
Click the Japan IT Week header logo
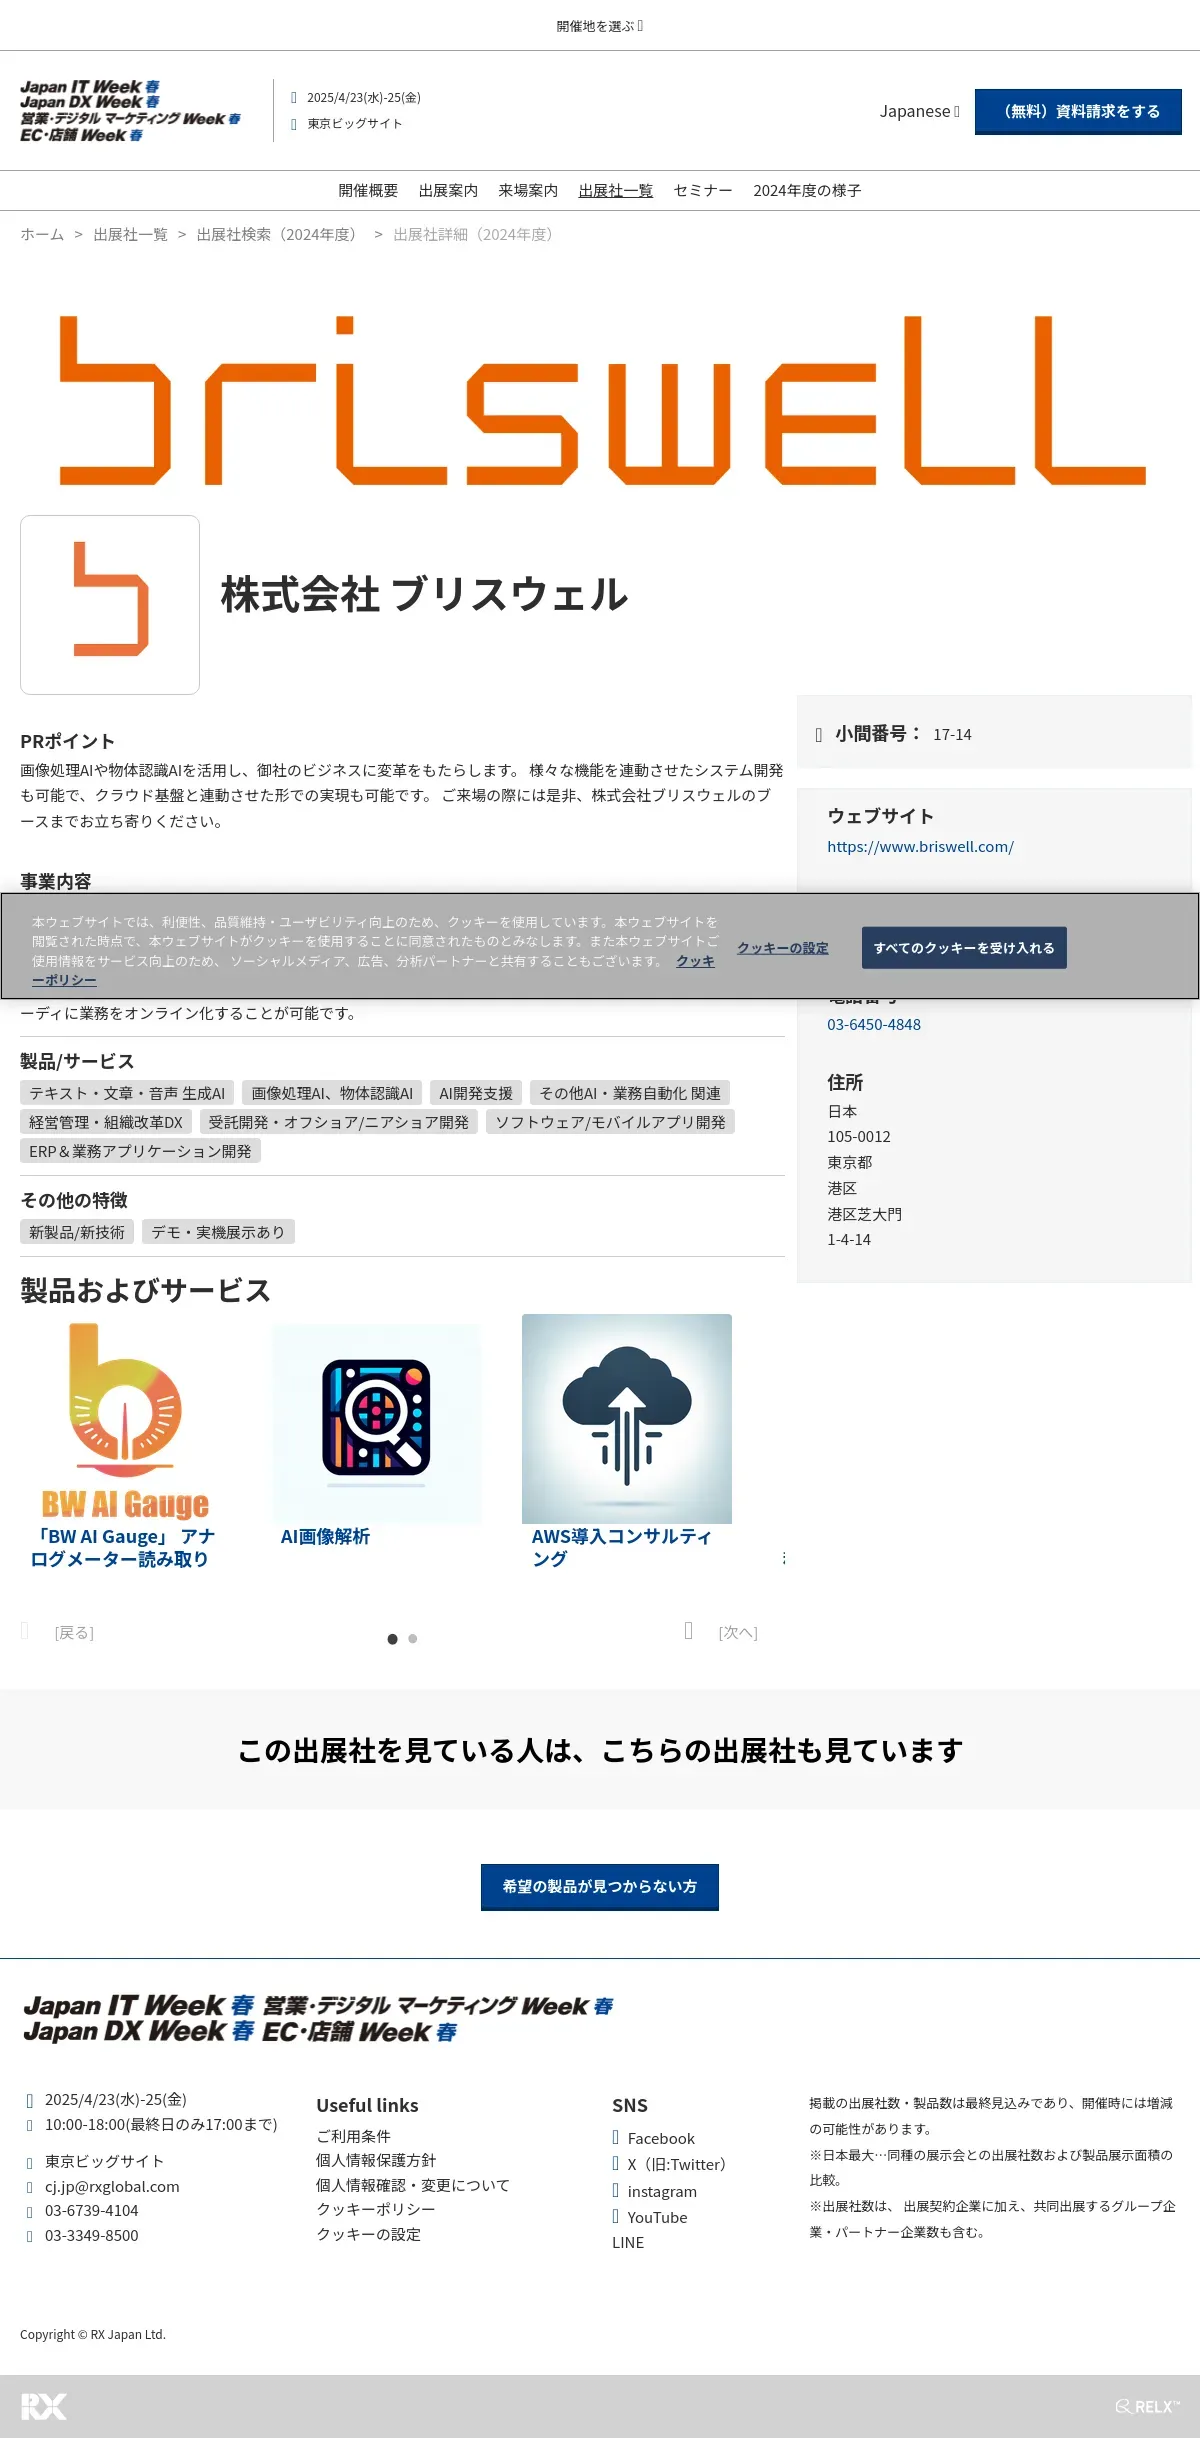pyautogui.click(x=130, y=111)
